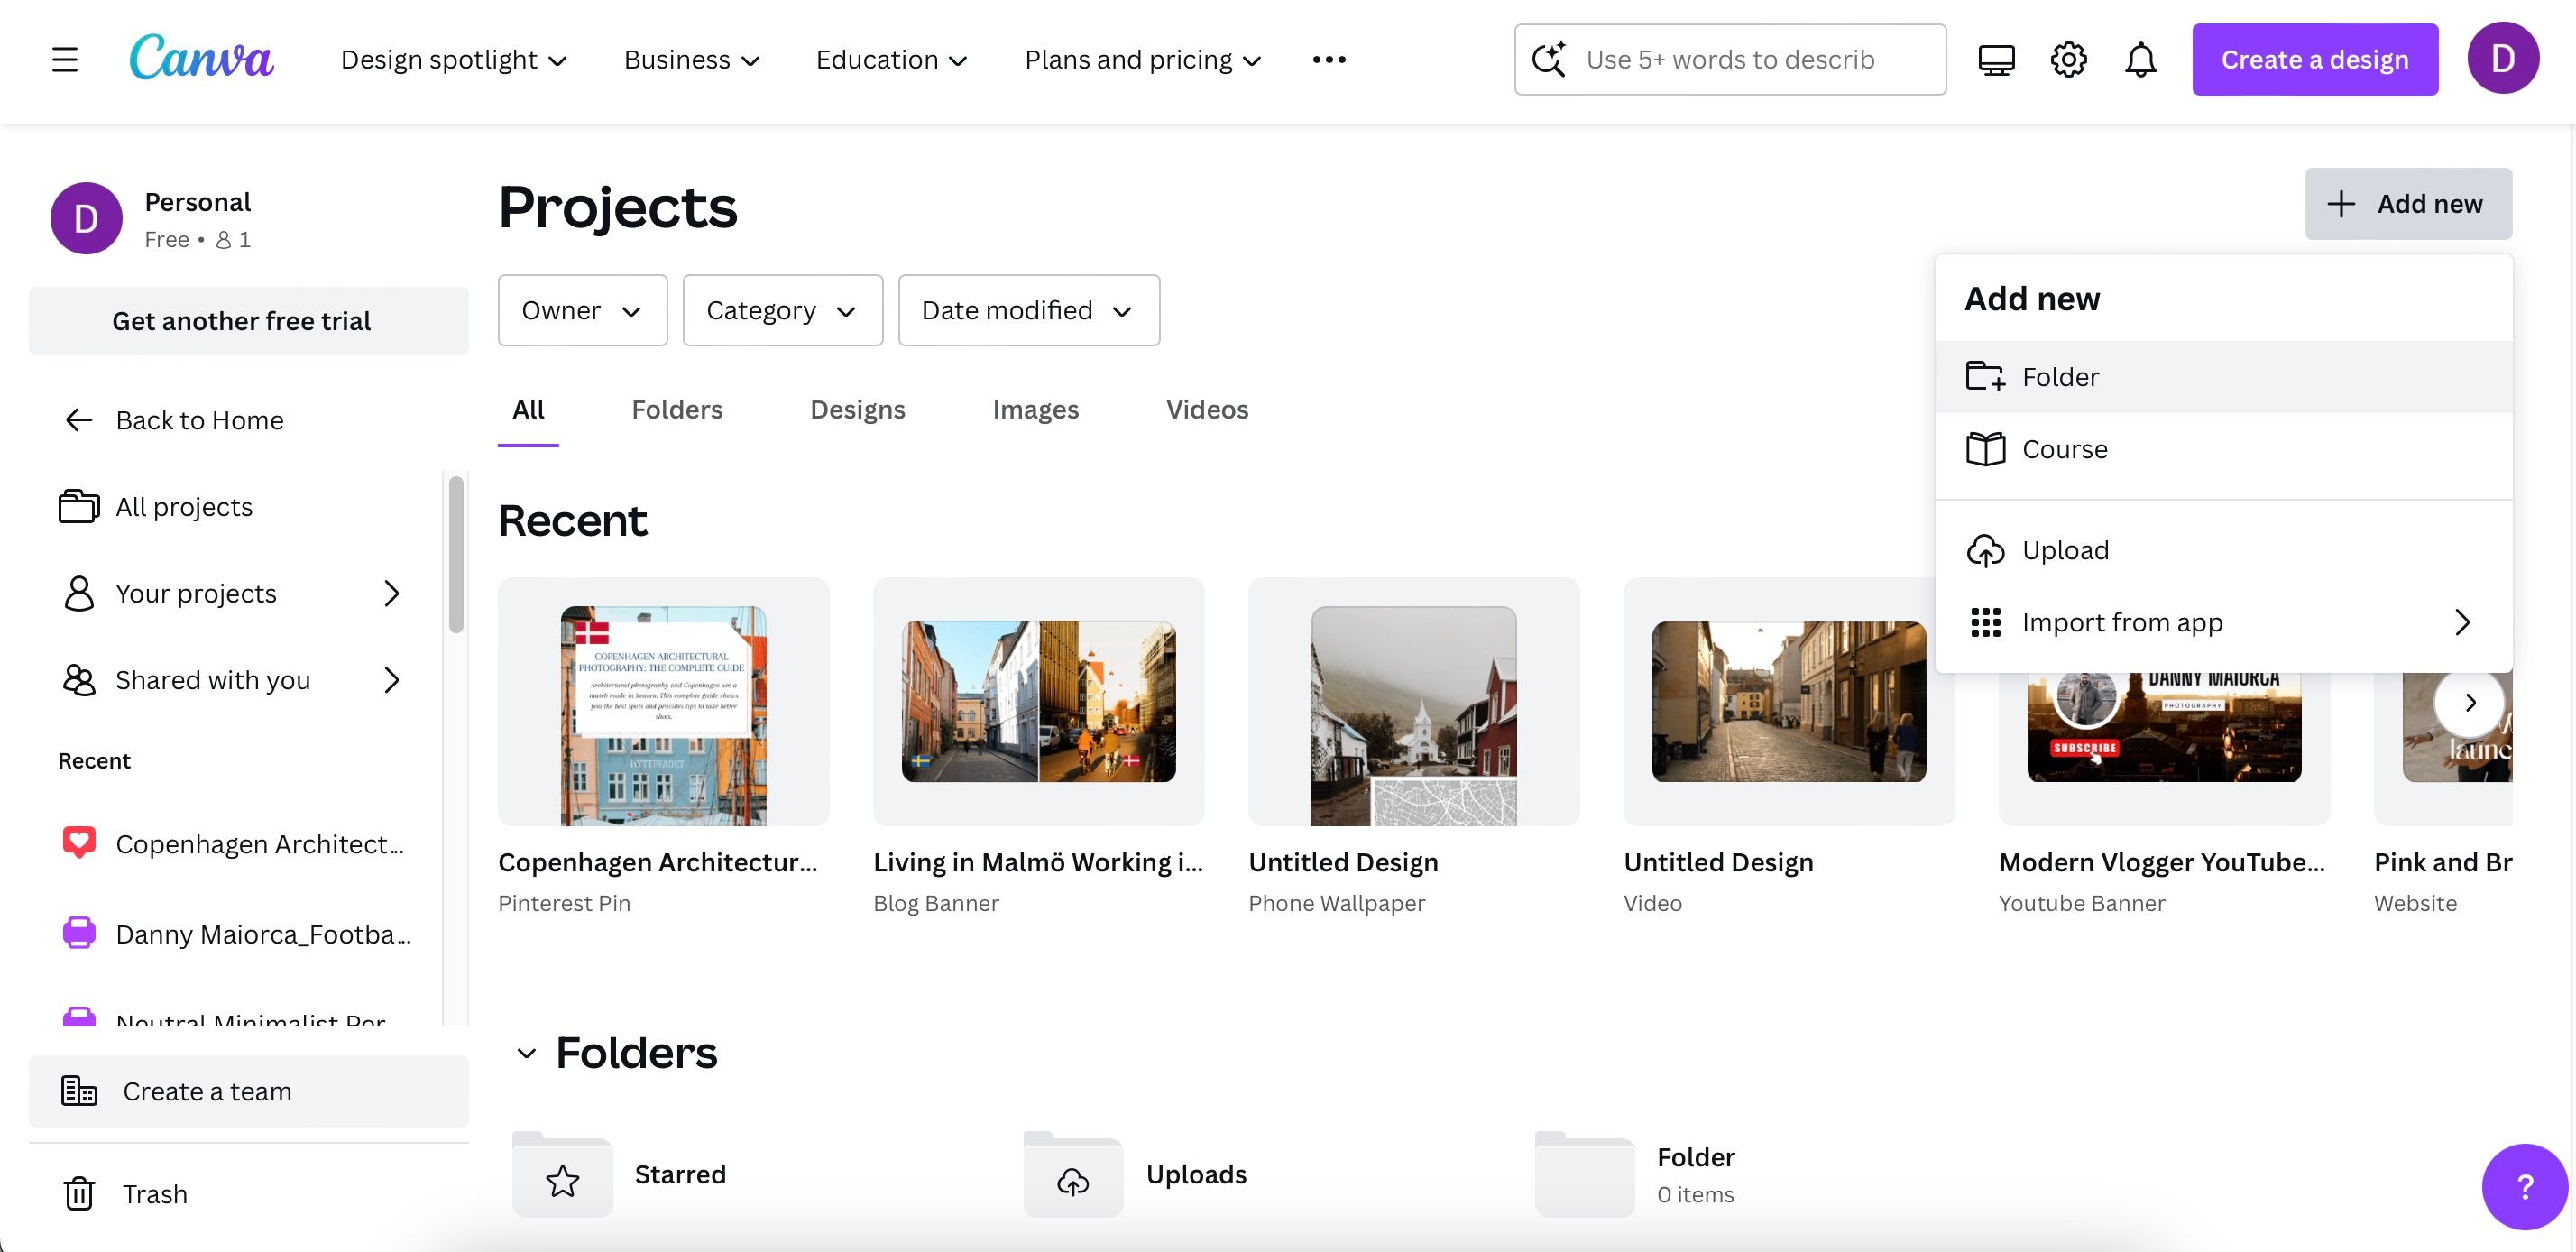2576x1252 pixels.
Task: Open the Trash from the sidebar
Action: coord(154,1193)
